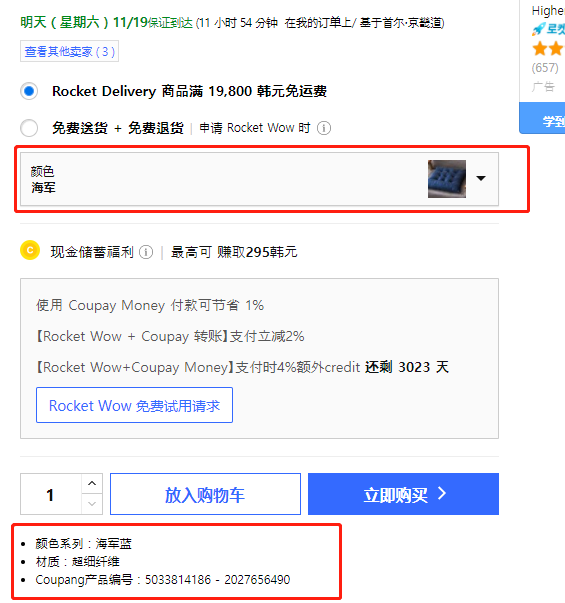This screenshot has height=603, width=565.
Task: Decrease quantity with the down arrow
Action: pyautogui.click(x=92, y=504)
